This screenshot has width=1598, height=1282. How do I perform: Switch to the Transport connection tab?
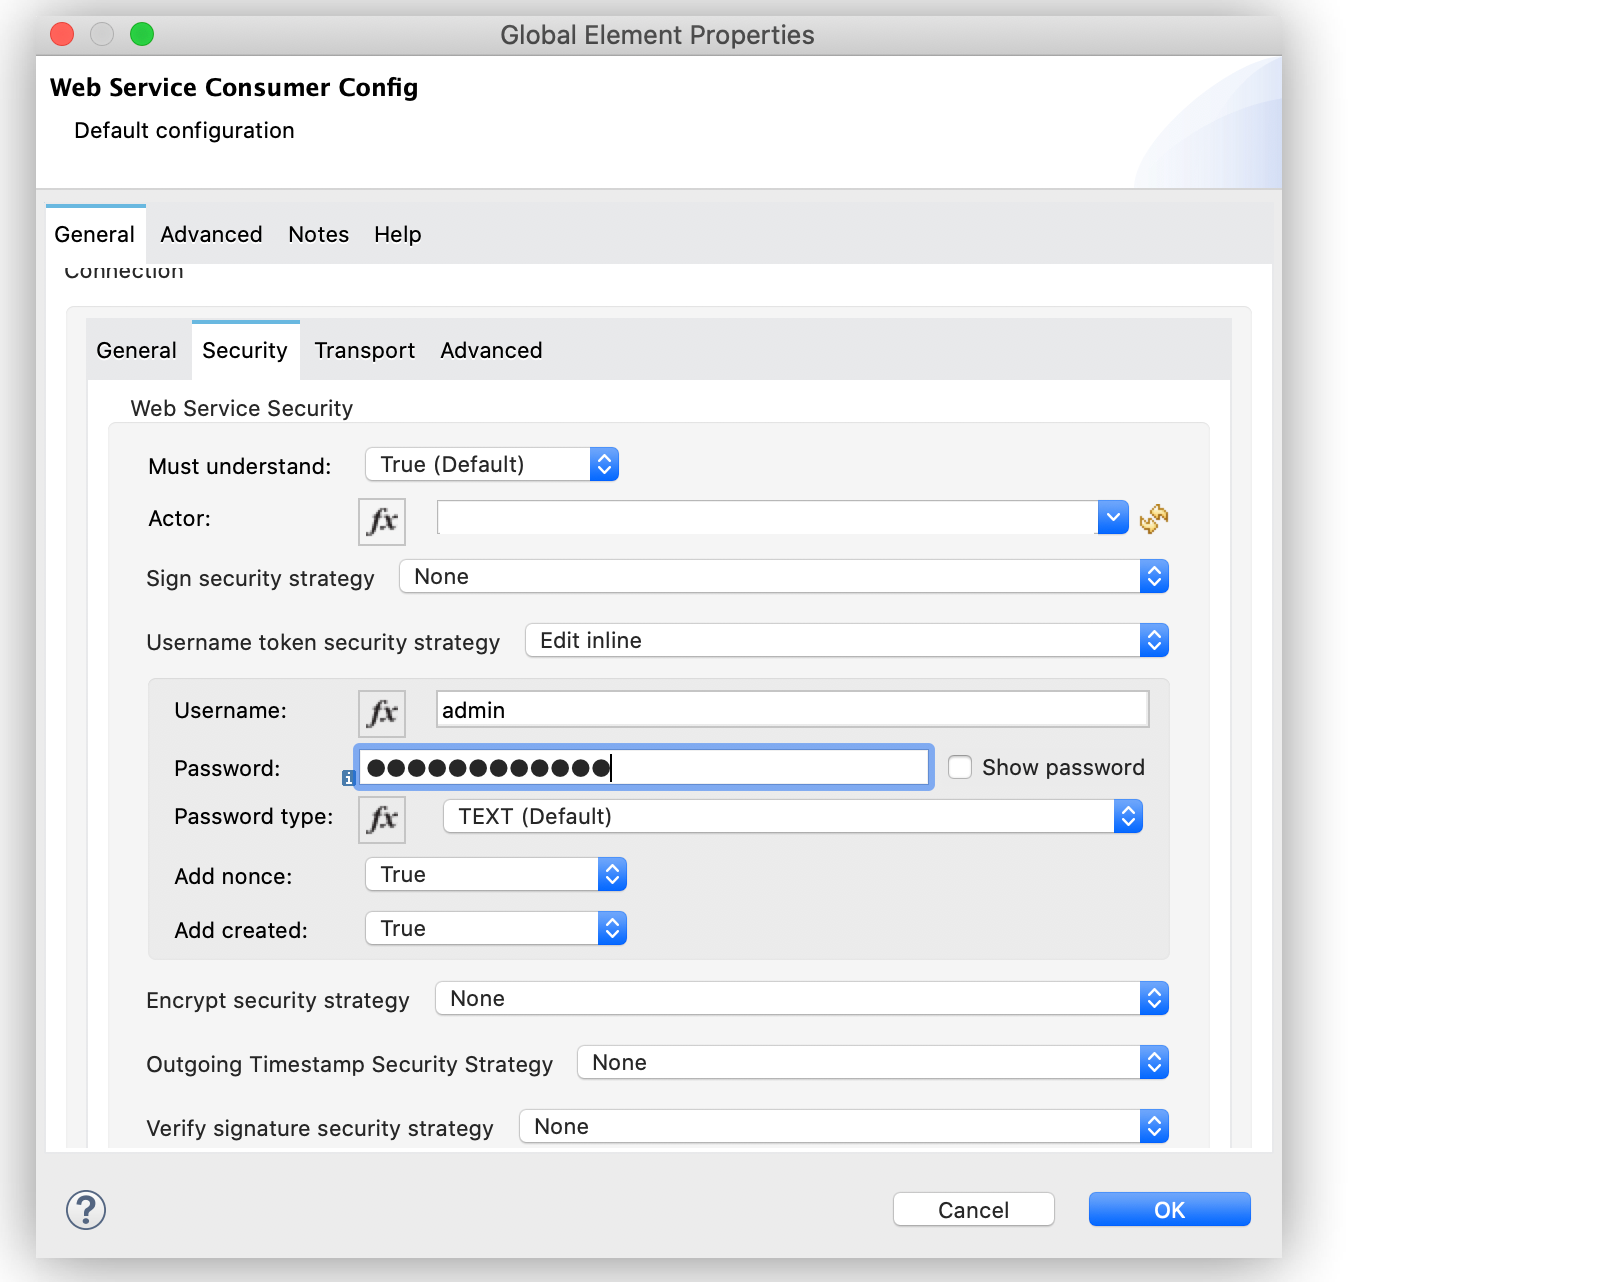click(x=364, y=350)
